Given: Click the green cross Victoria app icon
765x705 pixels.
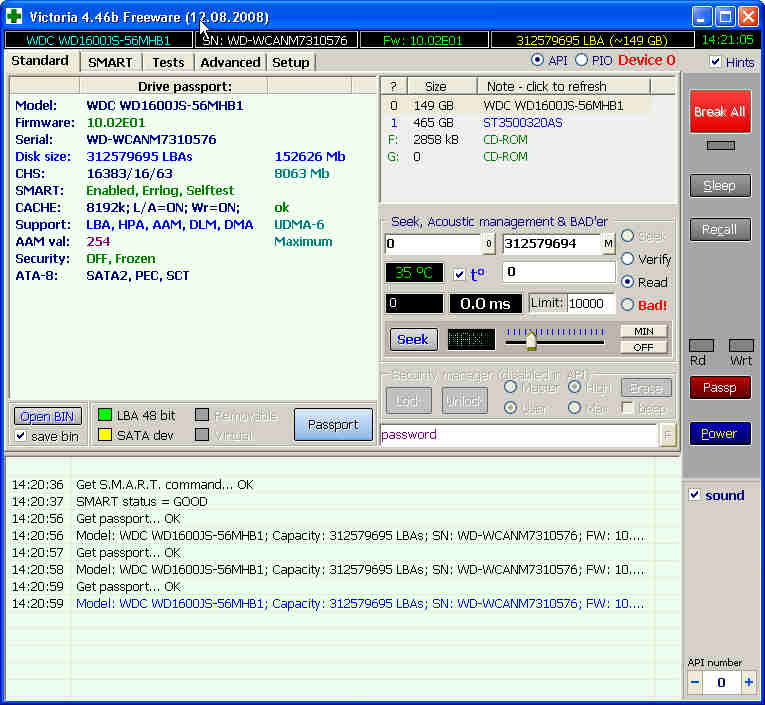Looking at the screenshot, I should [x=14, y=16].
